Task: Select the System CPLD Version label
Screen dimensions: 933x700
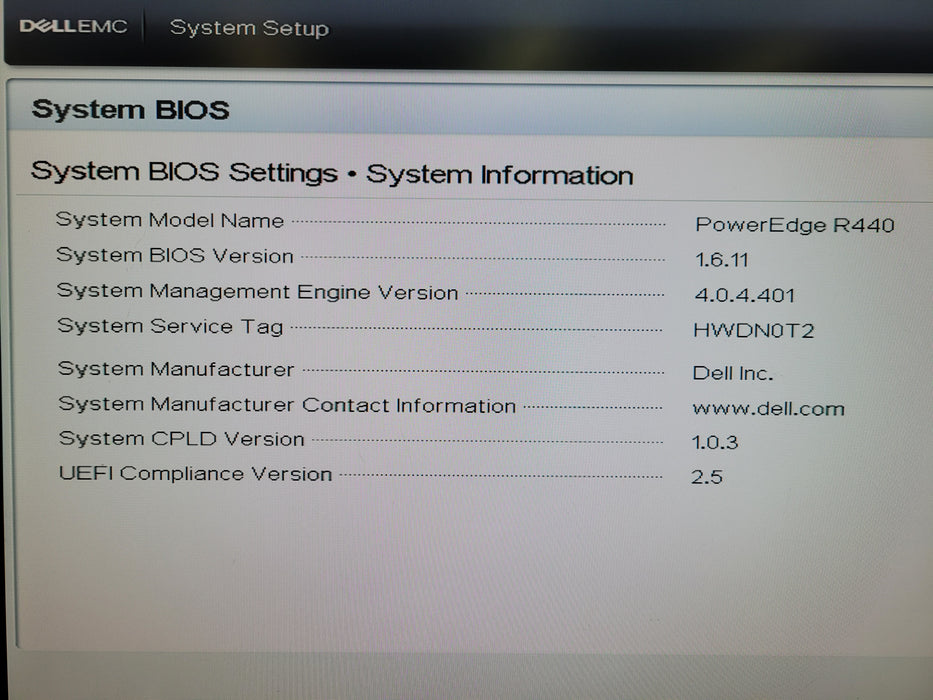Action: pyautogui.click(x=181, y=439)
